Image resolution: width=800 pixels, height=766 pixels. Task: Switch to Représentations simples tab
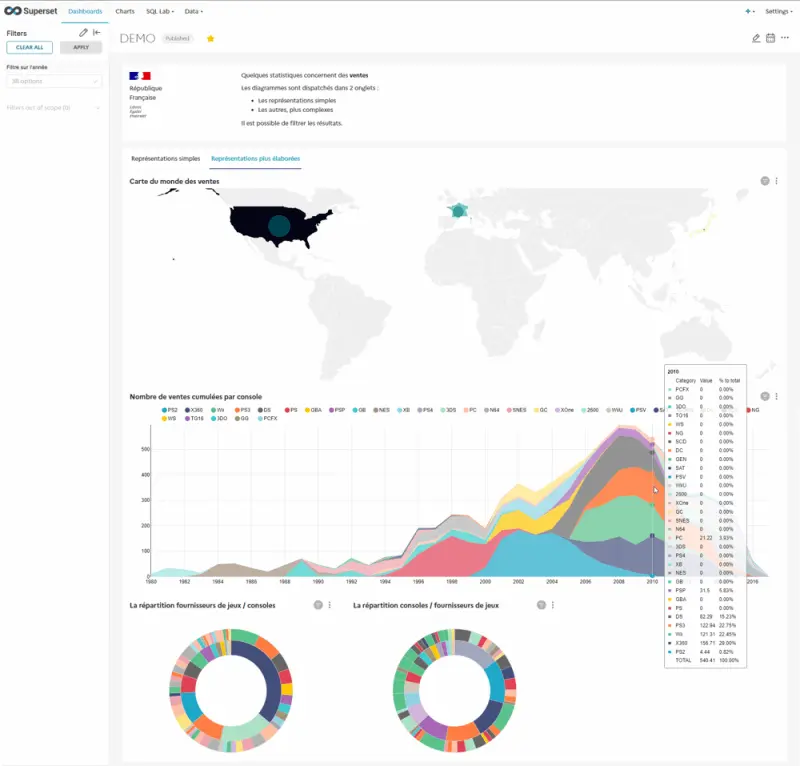166,159
